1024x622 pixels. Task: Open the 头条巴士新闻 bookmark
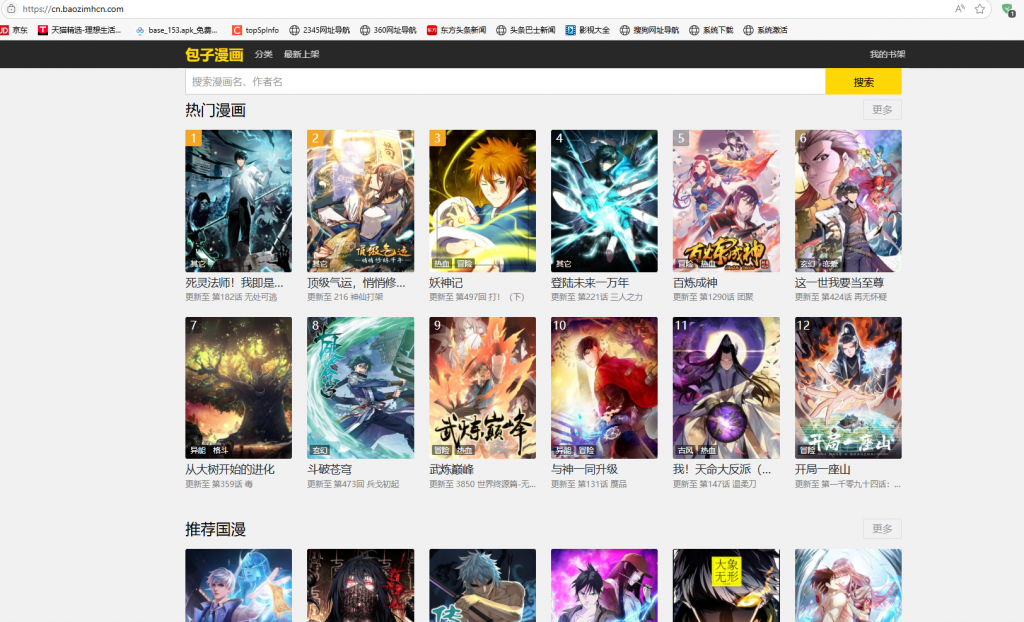(526, 30)
